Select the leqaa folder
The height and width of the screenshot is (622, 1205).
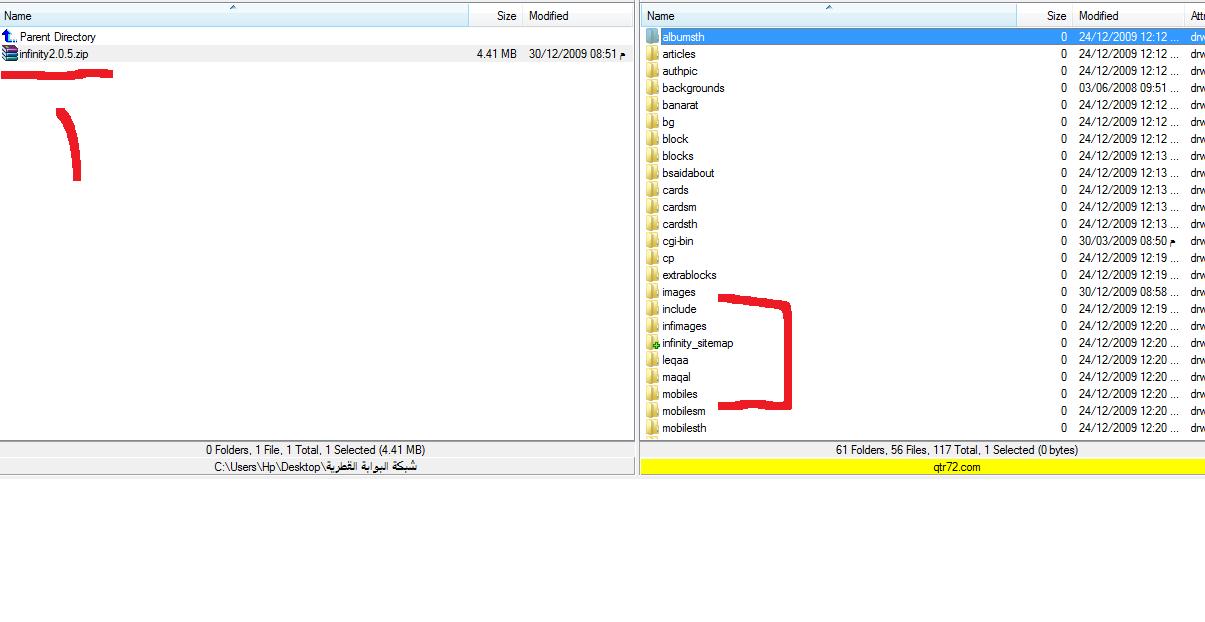675,360
